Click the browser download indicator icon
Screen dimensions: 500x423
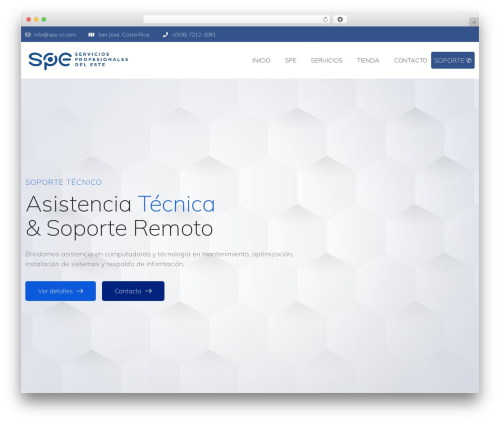click(x=340, y=20)
